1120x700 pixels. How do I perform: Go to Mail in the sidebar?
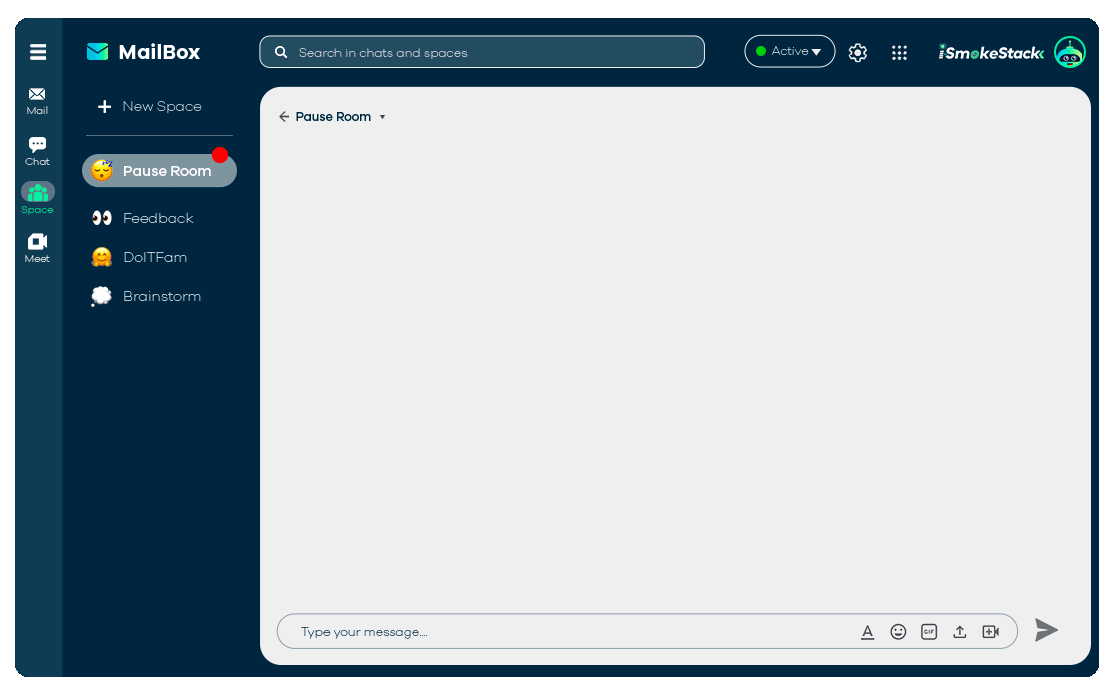pos(37,101)
